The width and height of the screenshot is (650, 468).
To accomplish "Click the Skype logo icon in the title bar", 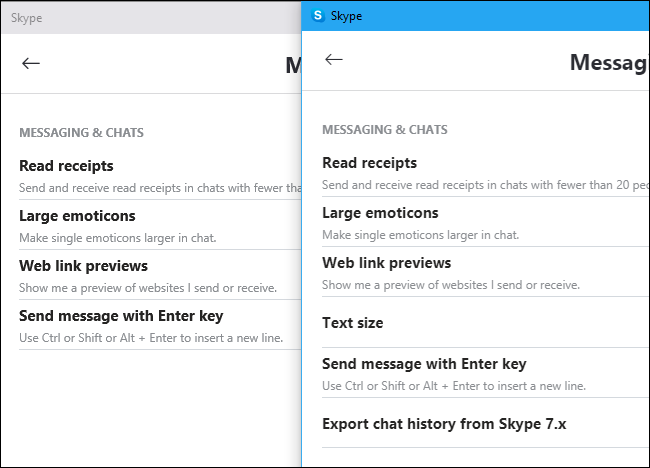I will tap(318, 16).
